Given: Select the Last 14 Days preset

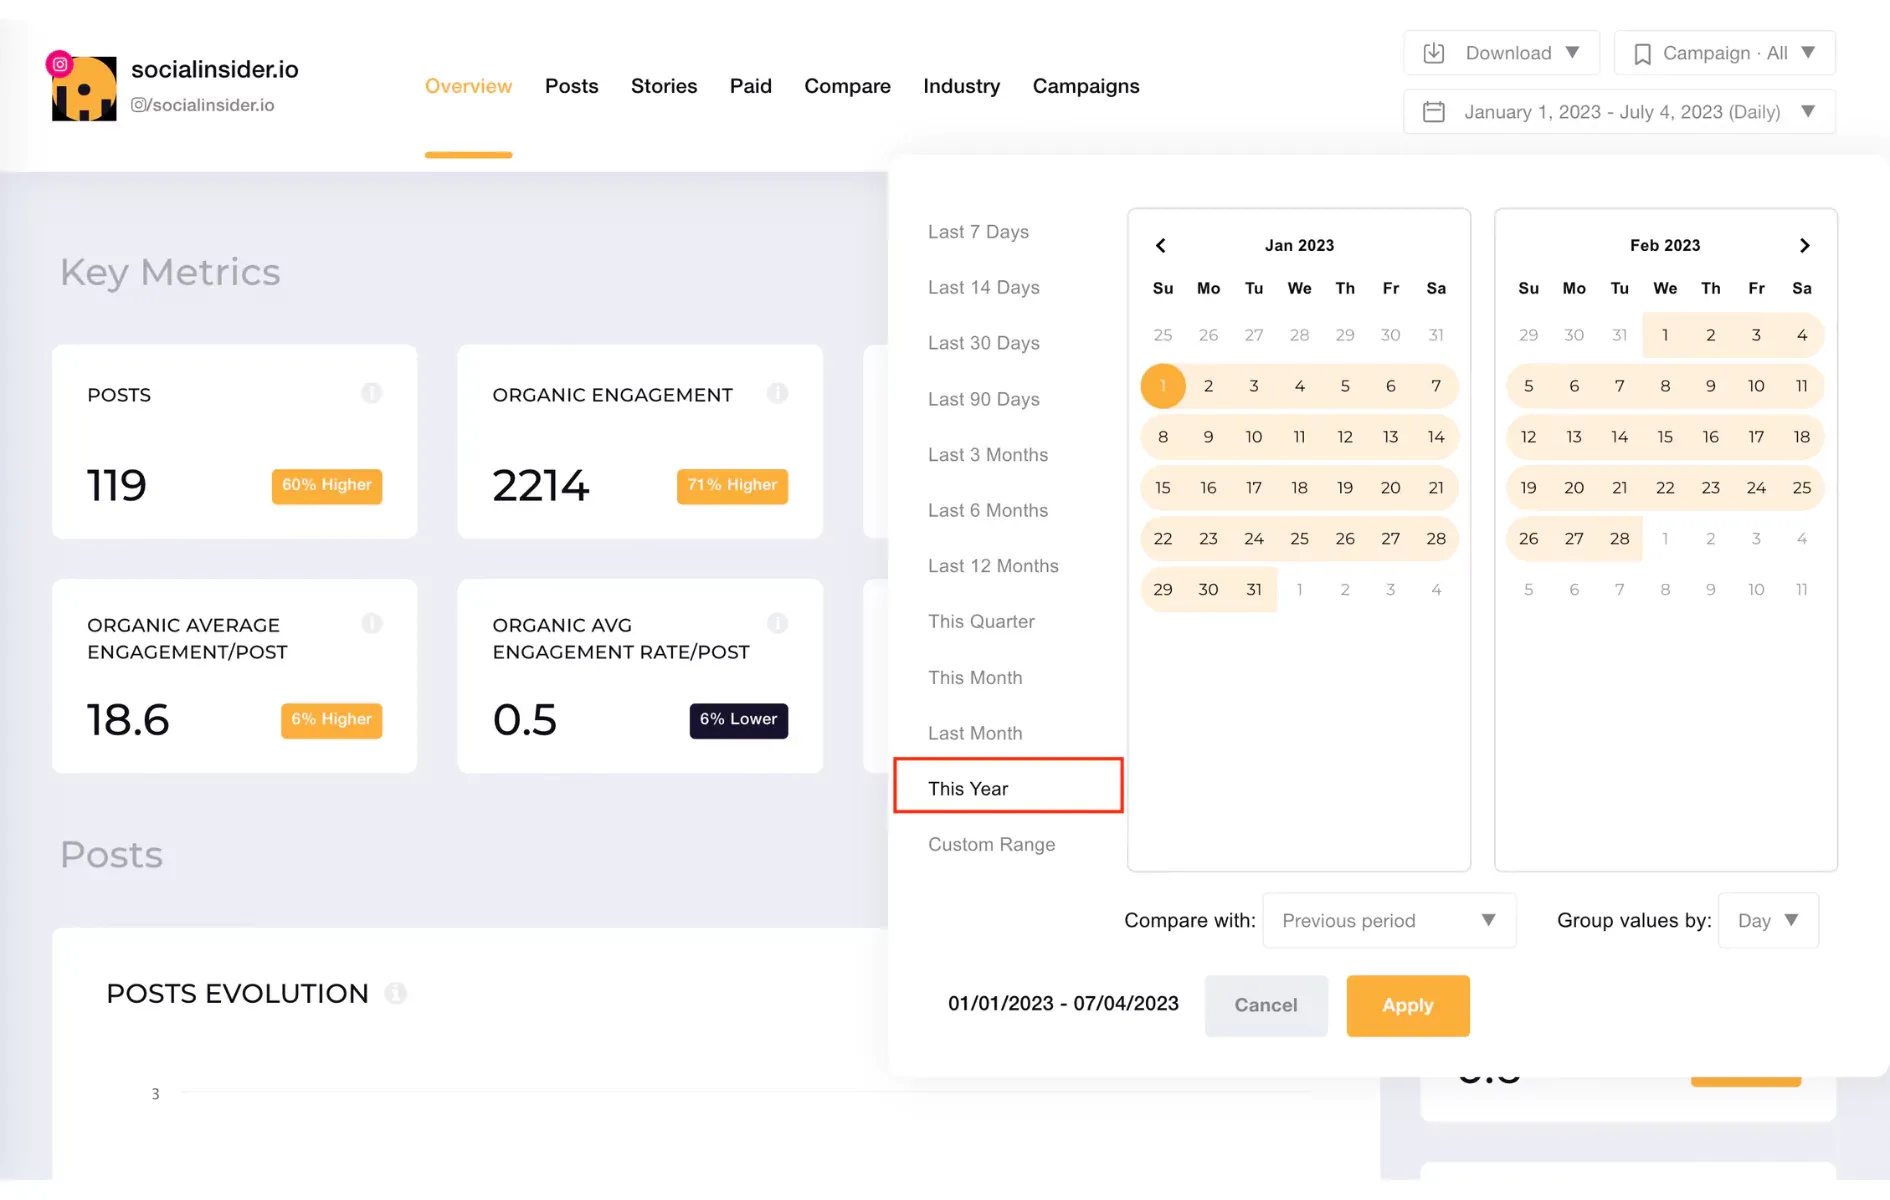Looking at the screenshot, I should point(984,288).
